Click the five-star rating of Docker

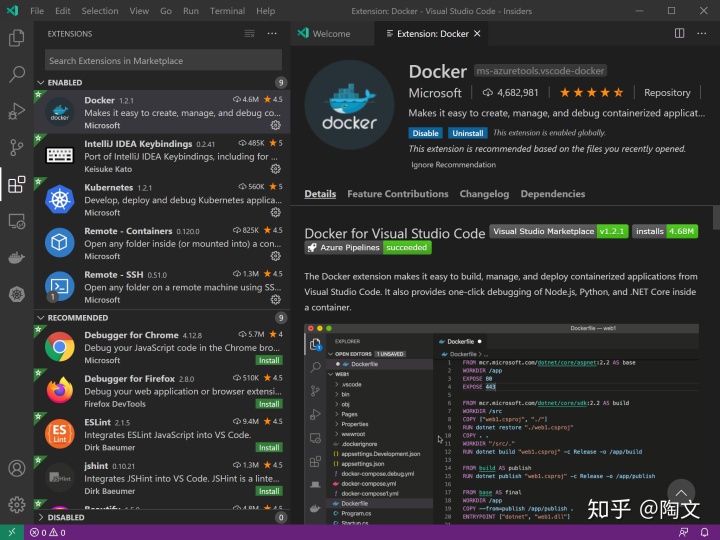point(591,93)
